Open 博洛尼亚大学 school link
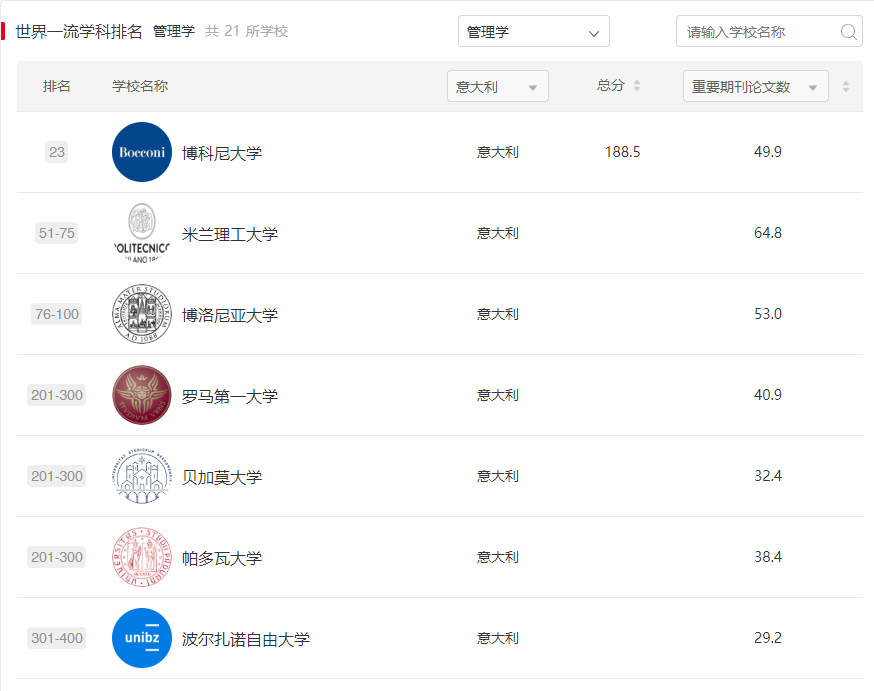 (x=230, y=315)
